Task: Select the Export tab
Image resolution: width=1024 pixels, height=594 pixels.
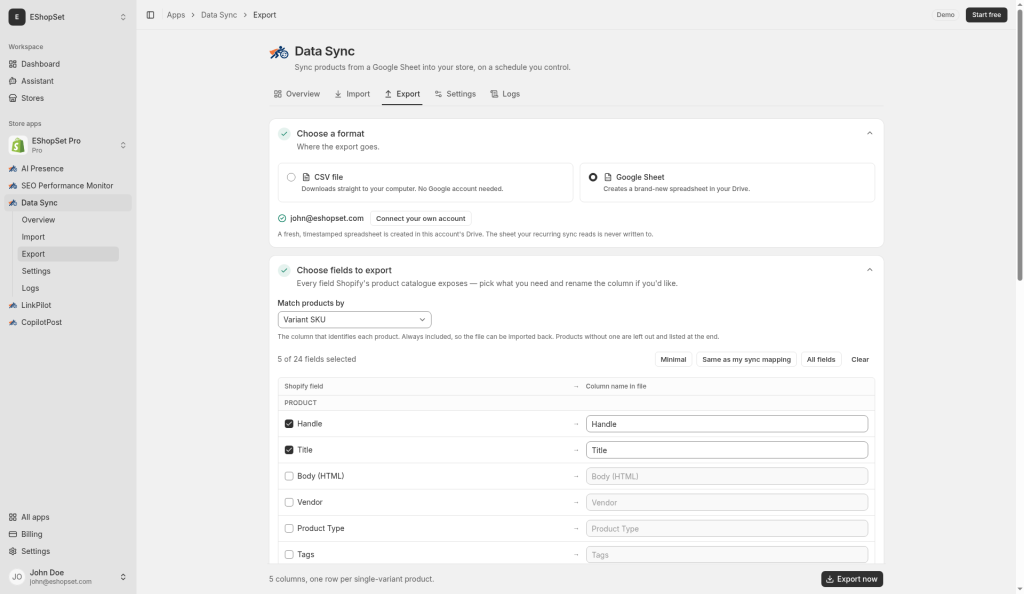Action: [402, 94]
